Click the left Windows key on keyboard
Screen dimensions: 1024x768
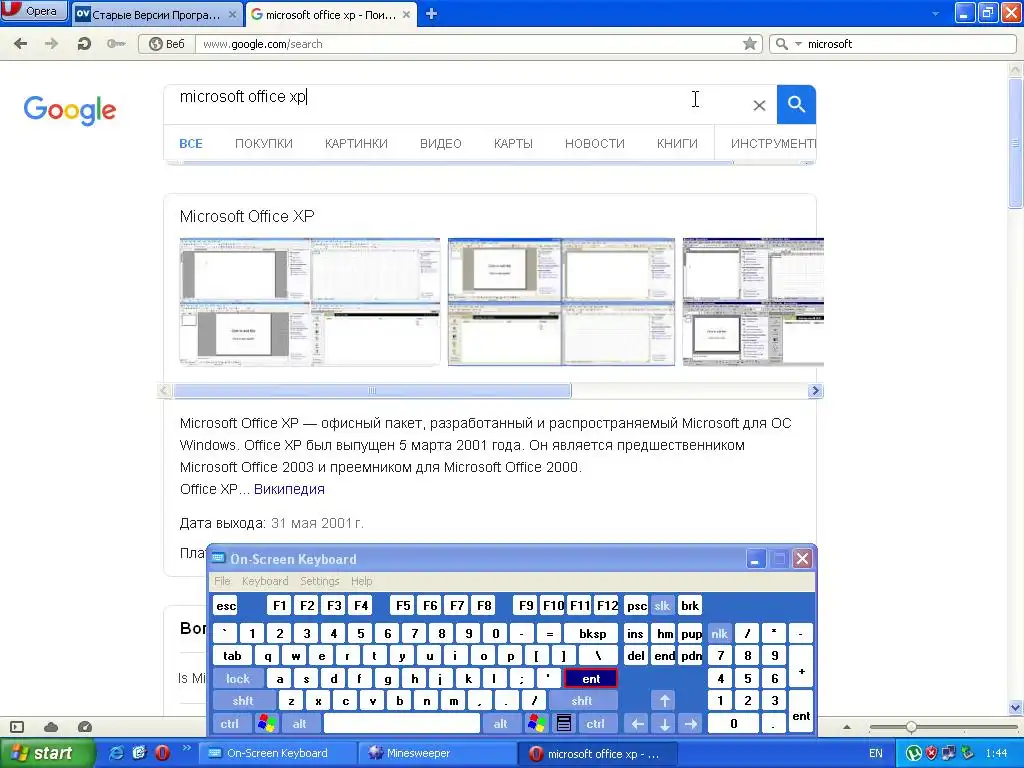click(266, 724)
